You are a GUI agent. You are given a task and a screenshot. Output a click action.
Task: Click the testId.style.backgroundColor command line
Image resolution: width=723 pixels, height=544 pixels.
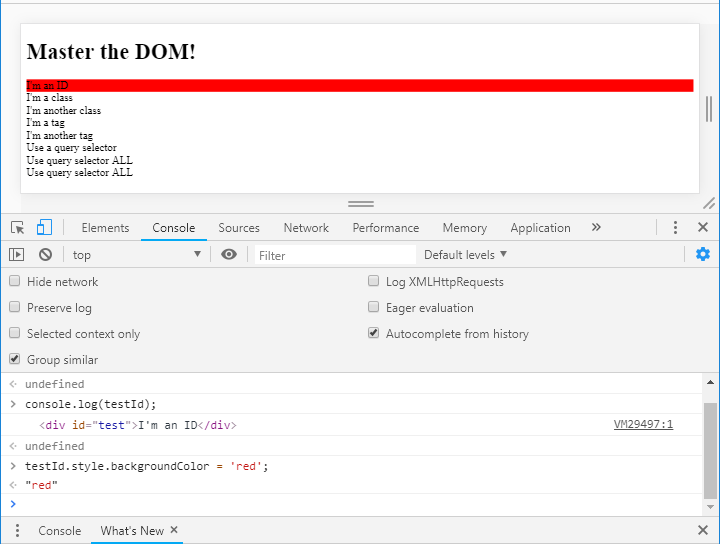click(x=147, y=467)
